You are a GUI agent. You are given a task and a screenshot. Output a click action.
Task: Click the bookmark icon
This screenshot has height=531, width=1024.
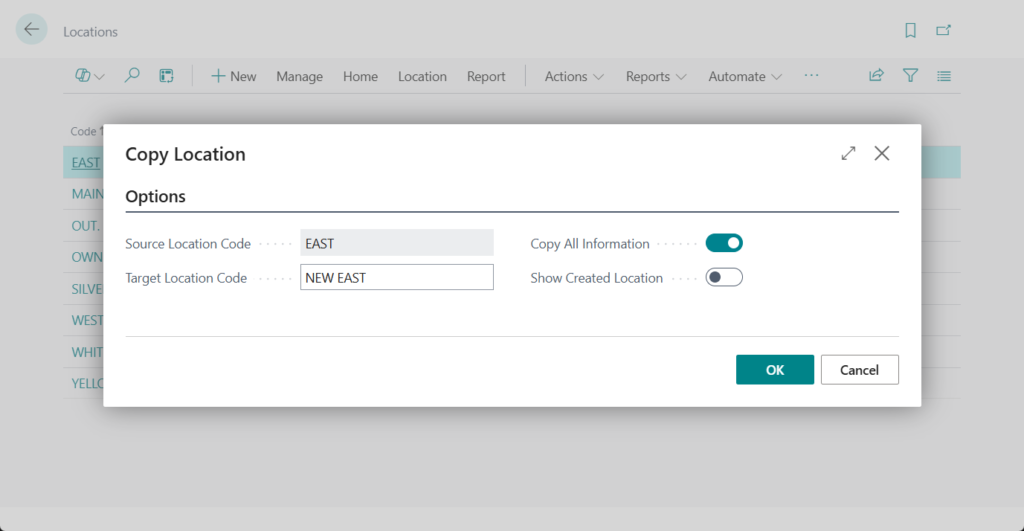coord(910,31)
